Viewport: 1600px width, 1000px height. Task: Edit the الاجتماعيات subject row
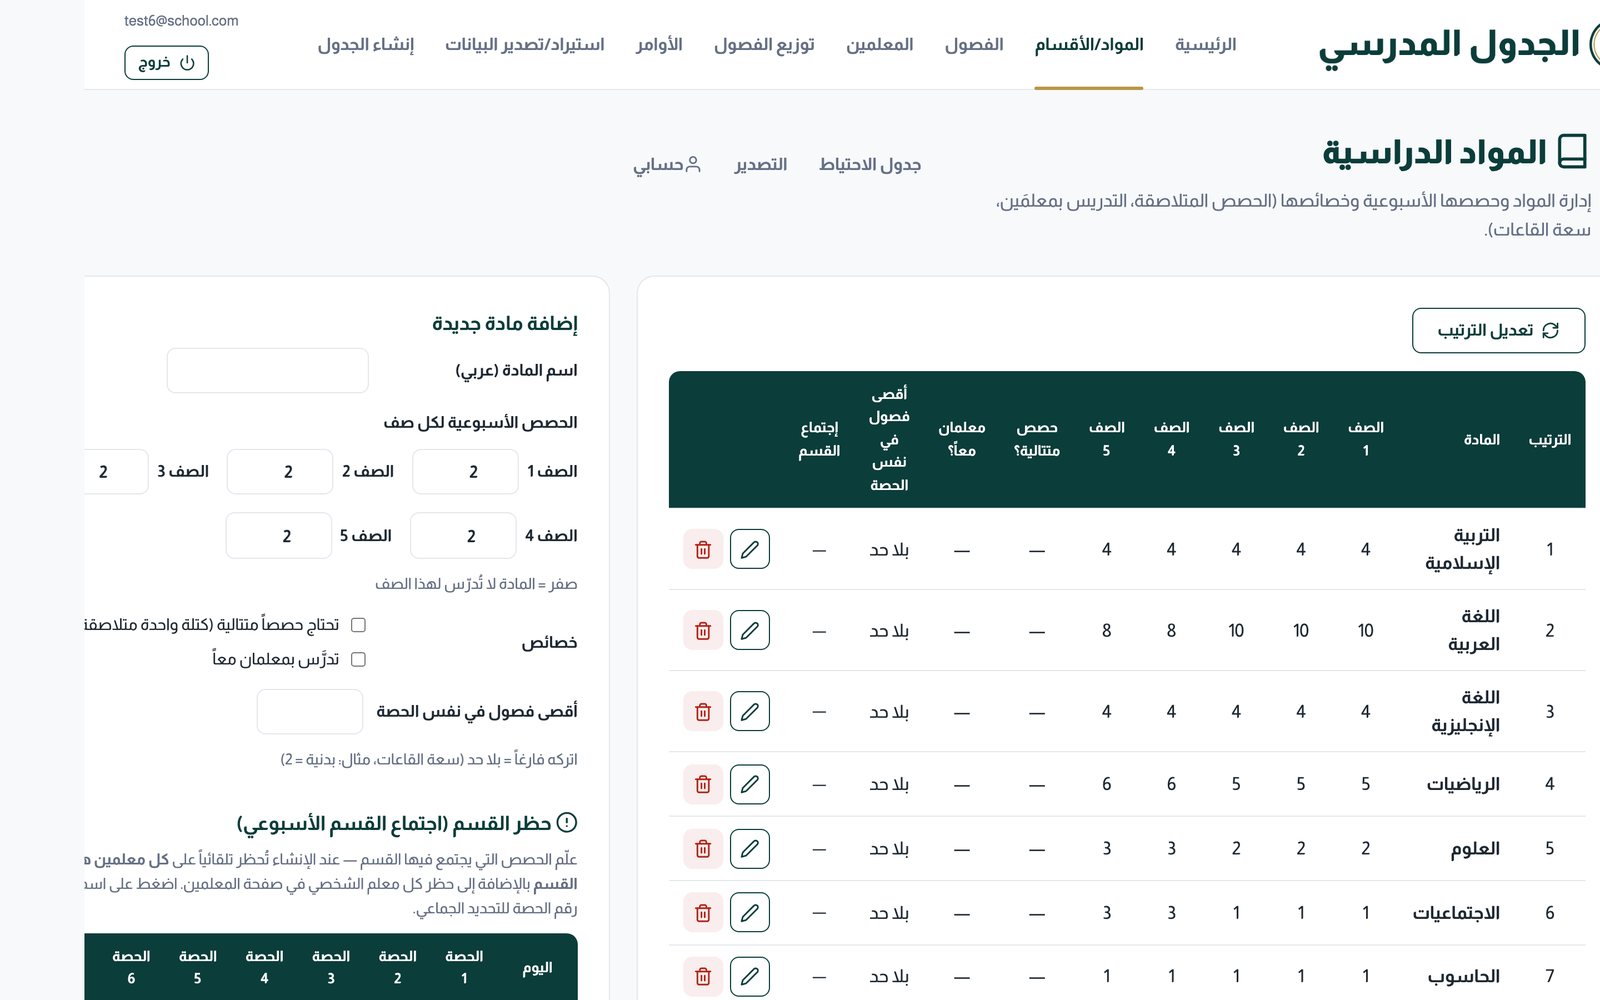pyautogui.click(x=750, y=912)
